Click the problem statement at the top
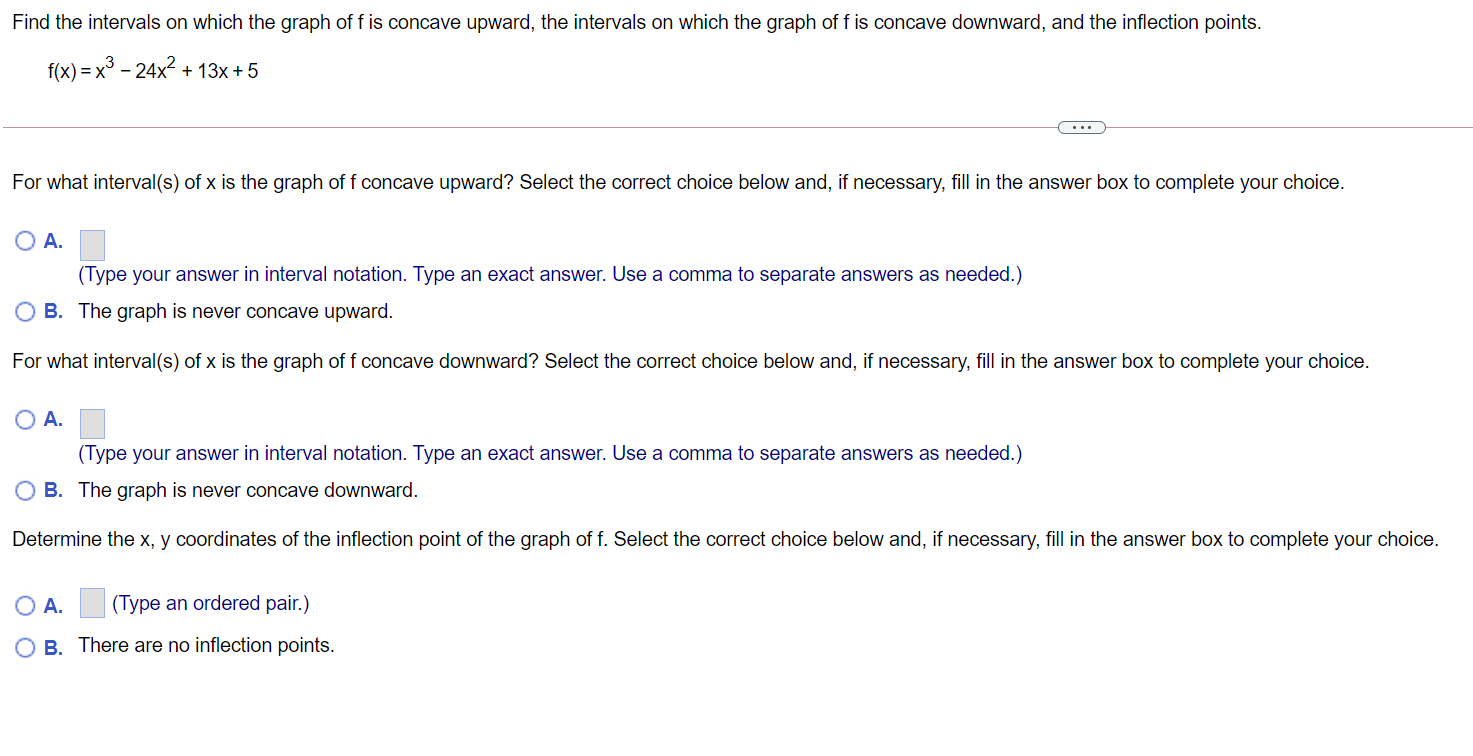This screenshot has width=1473, height=756. pos(634,21)
